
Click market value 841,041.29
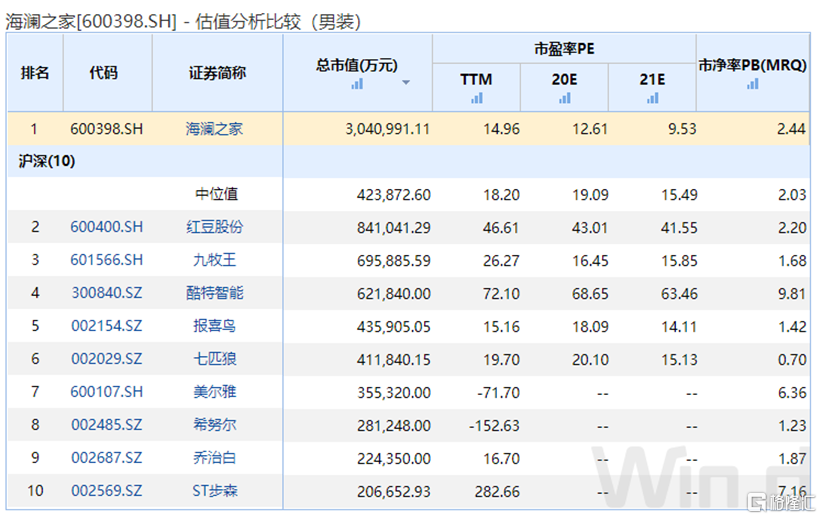[x=394, y=228]
